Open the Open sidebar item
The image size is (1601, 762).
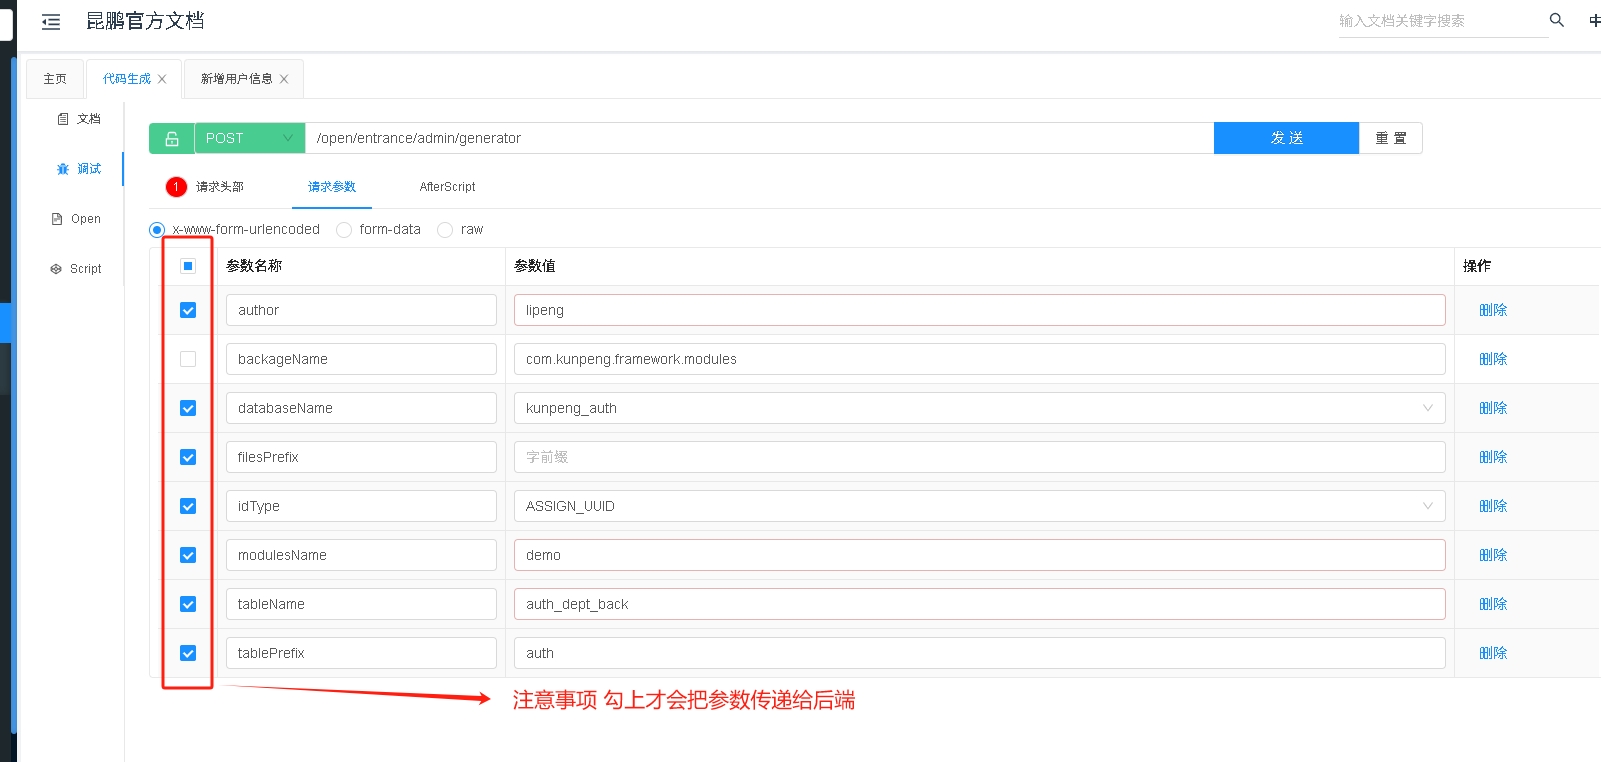[x=76, y=219]
